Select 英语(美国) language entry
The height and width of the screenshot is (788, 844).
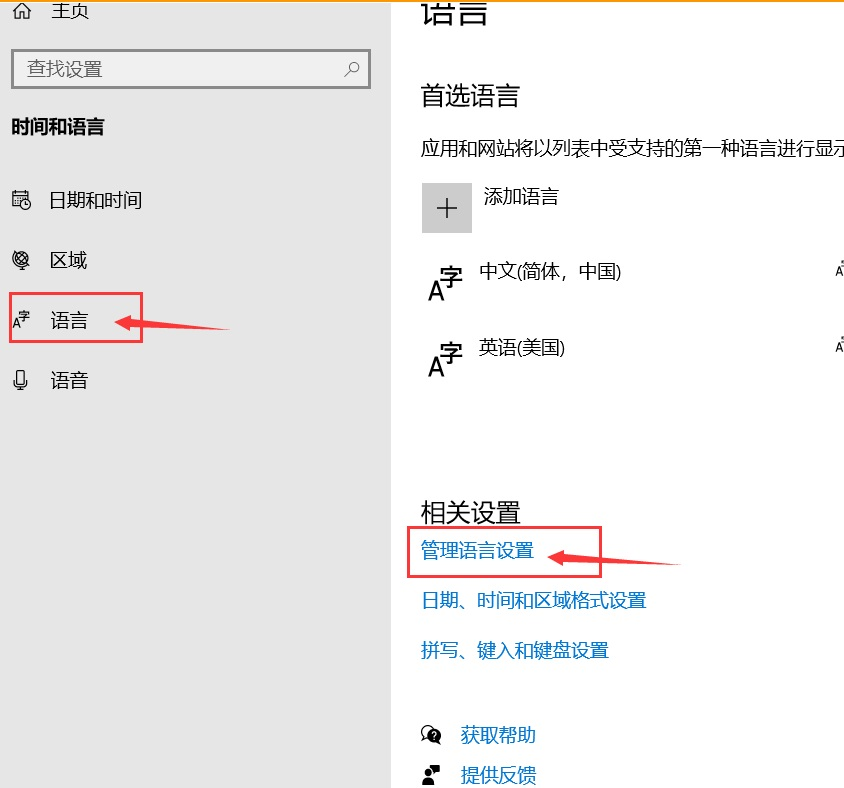tap(522, 348)
